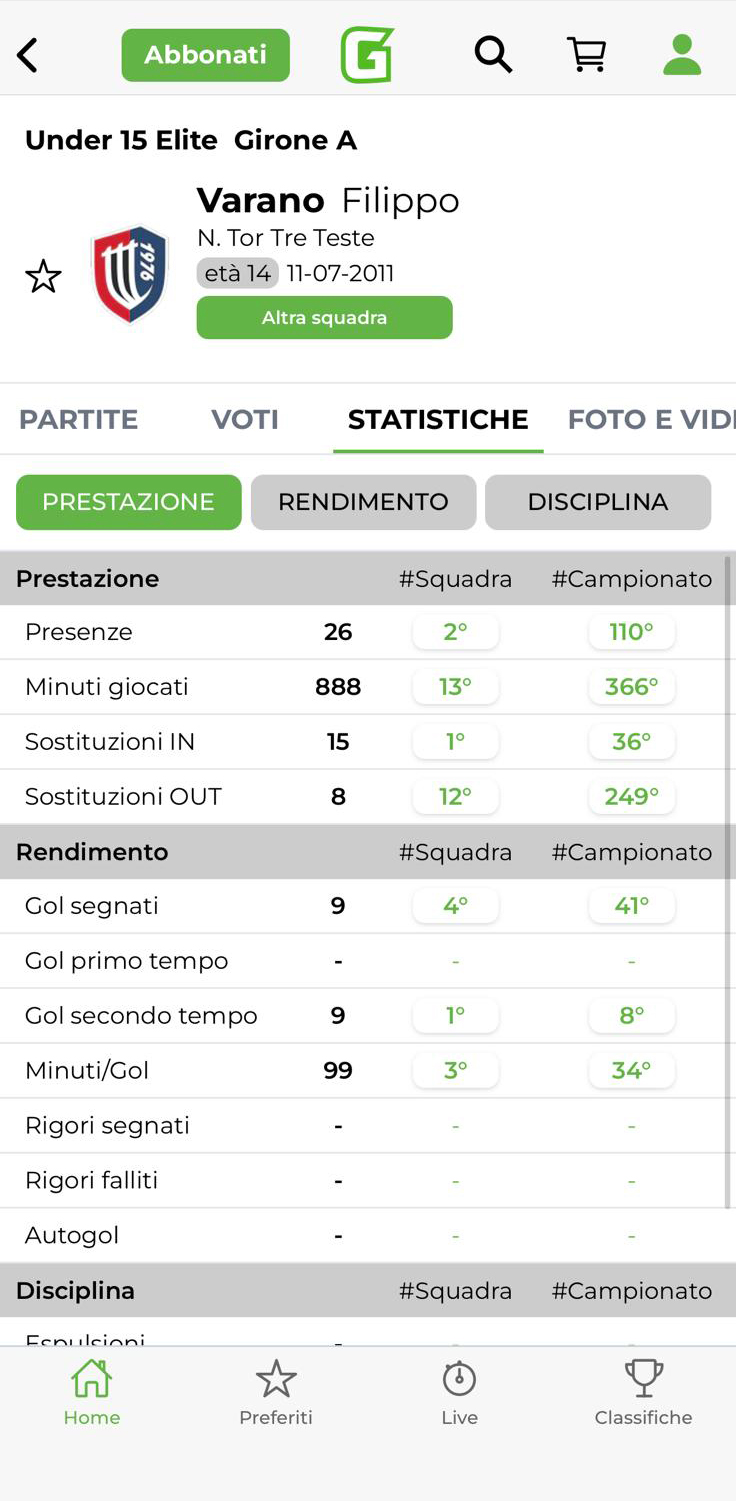
Task: Select the DISCIPLINA filter
Action: pos(598,502)
